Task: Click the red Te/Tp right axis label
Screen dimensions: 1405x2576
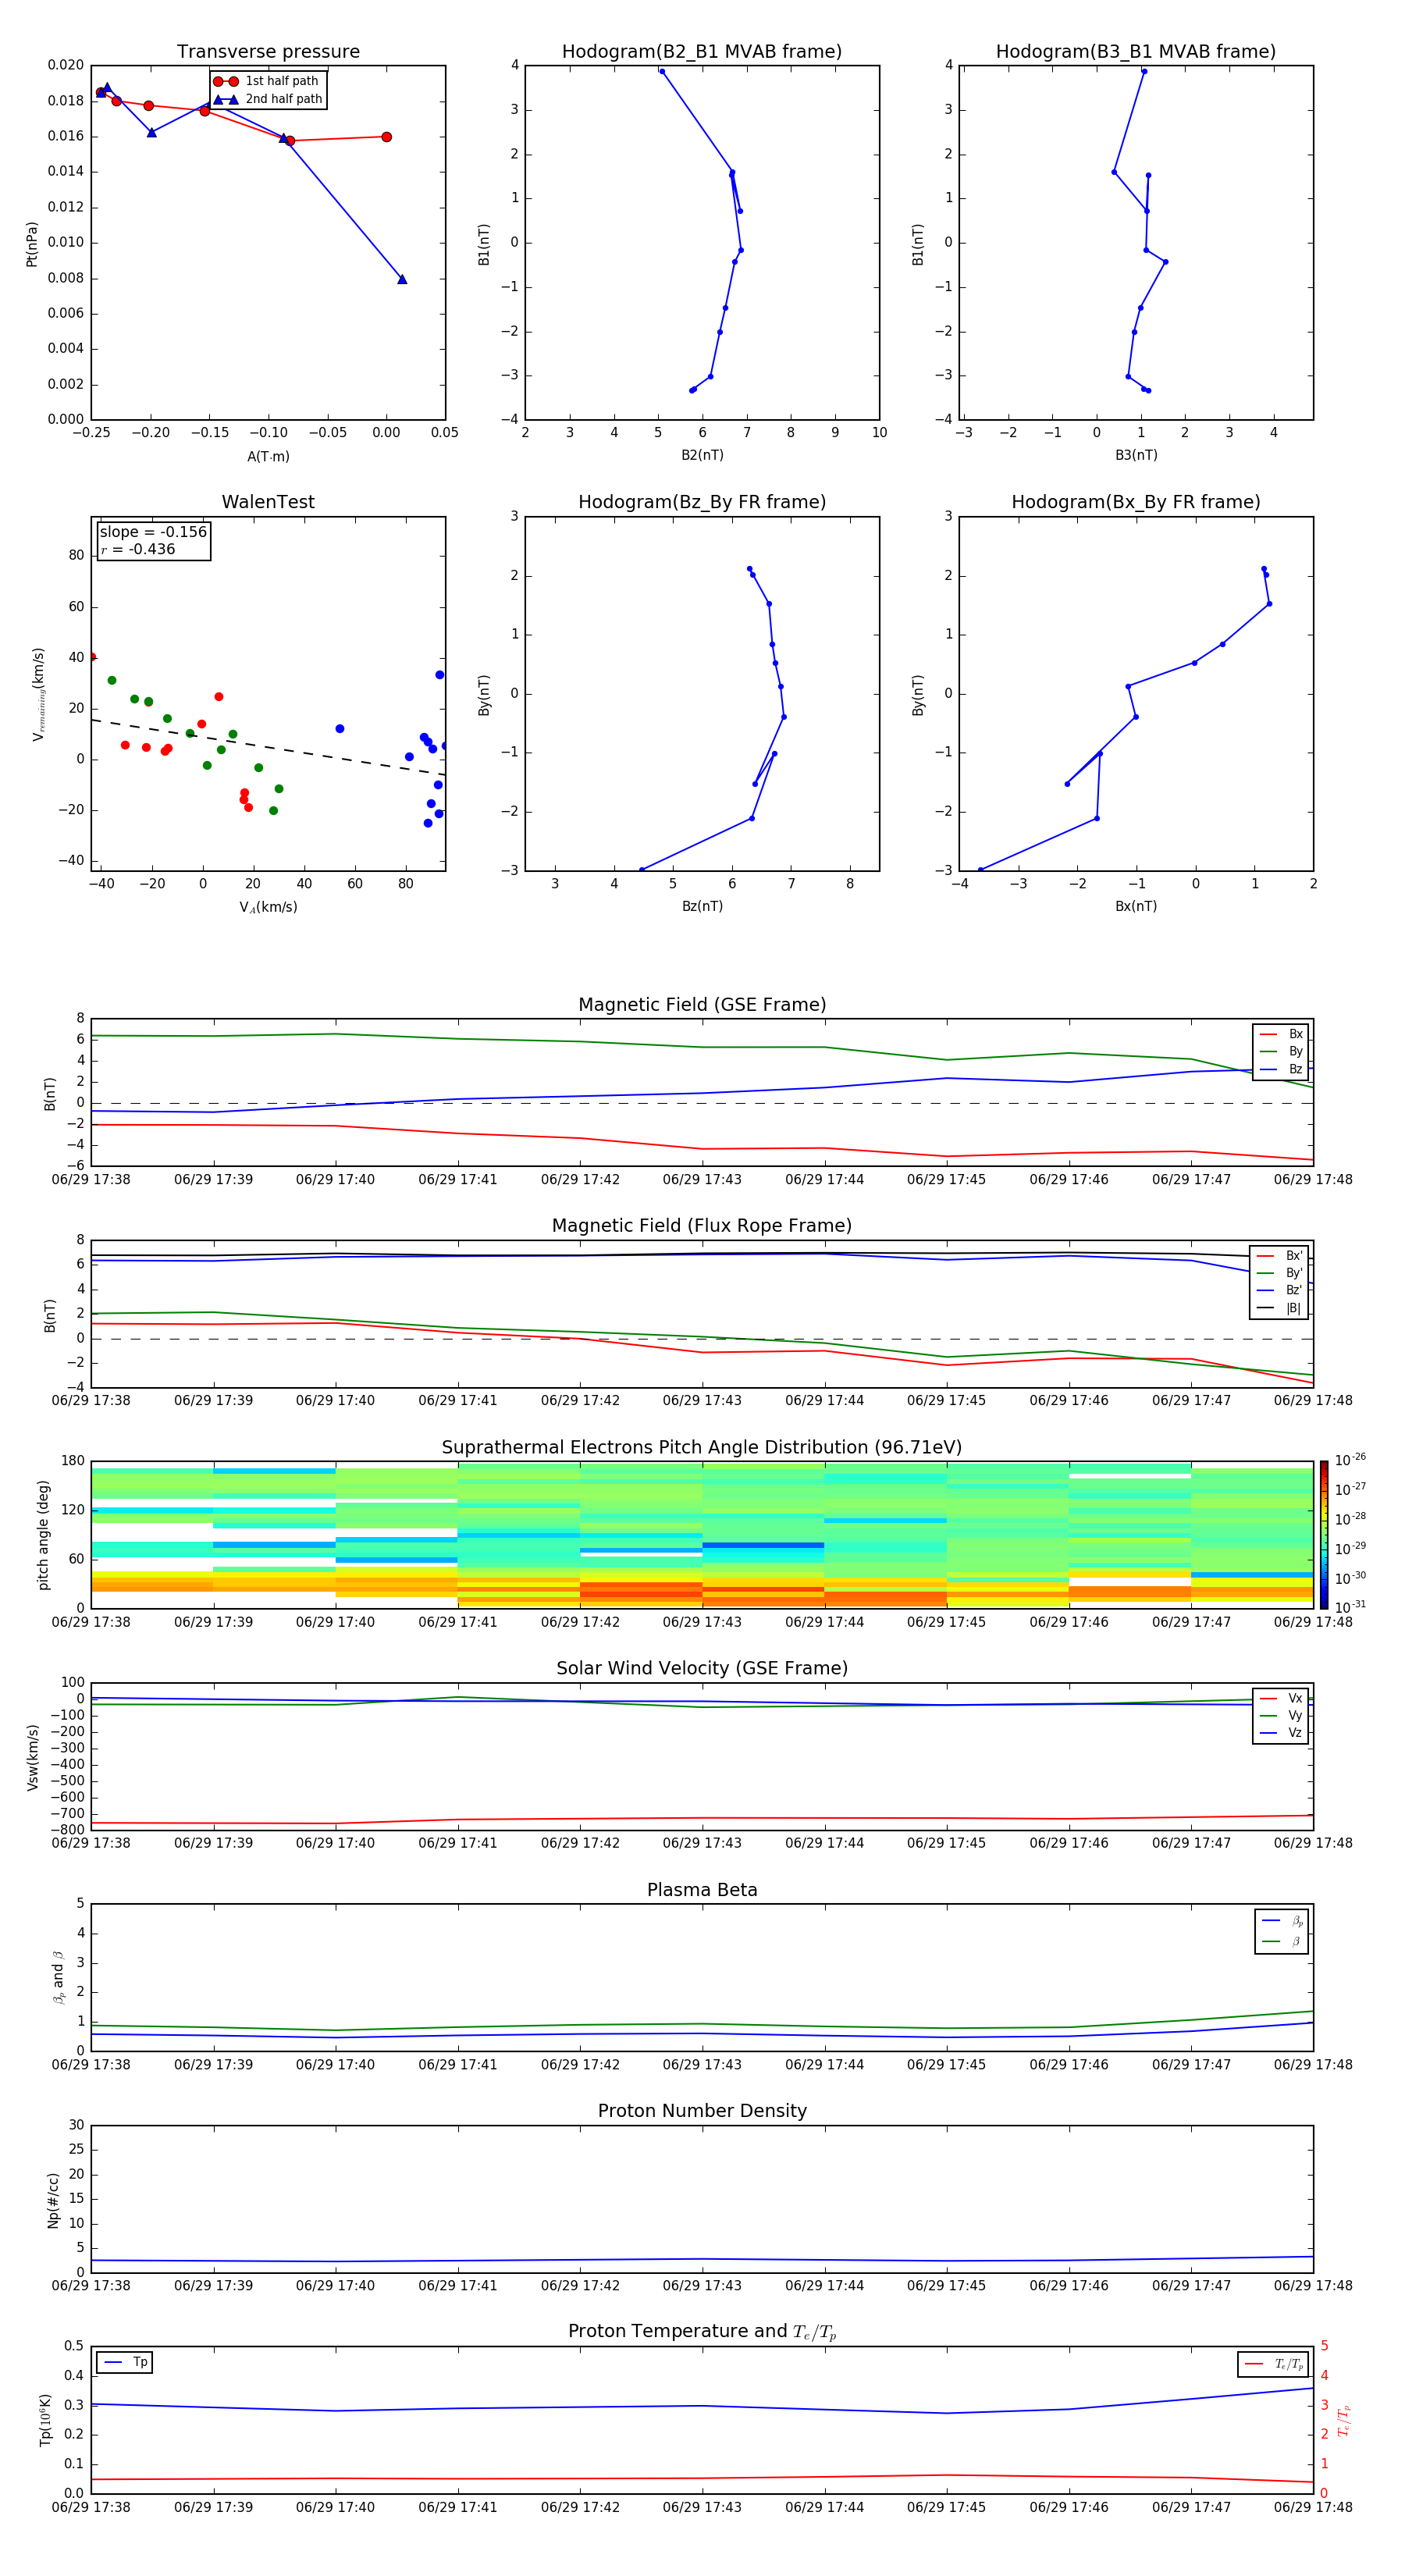Action: click(x=1343, y=2420)
